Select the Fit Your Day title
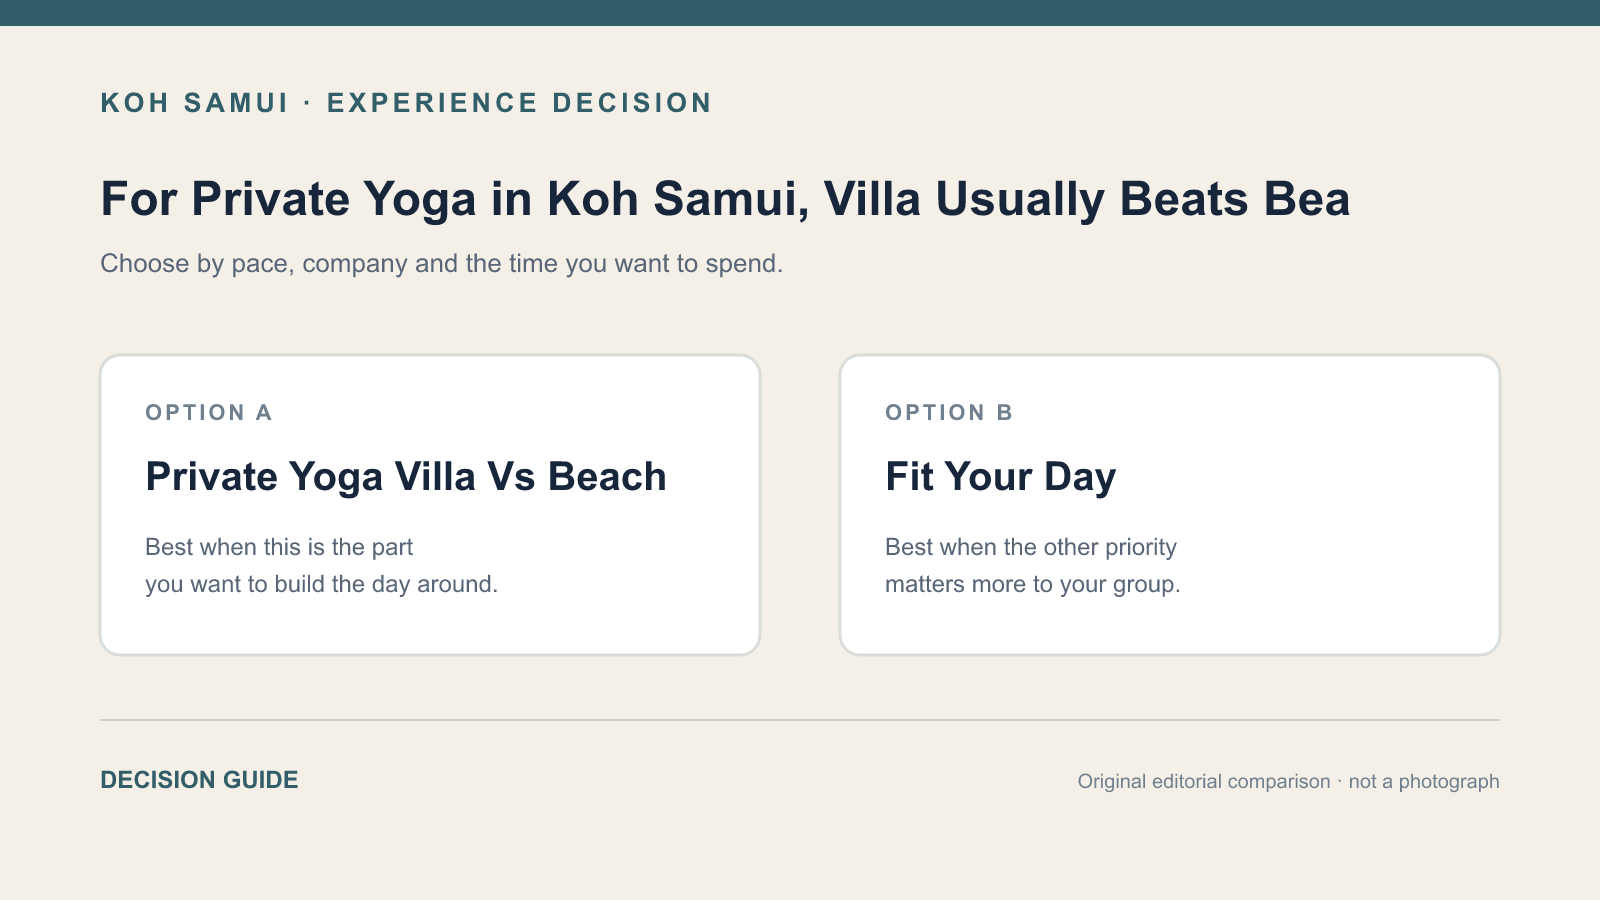 coord(1000,477)
